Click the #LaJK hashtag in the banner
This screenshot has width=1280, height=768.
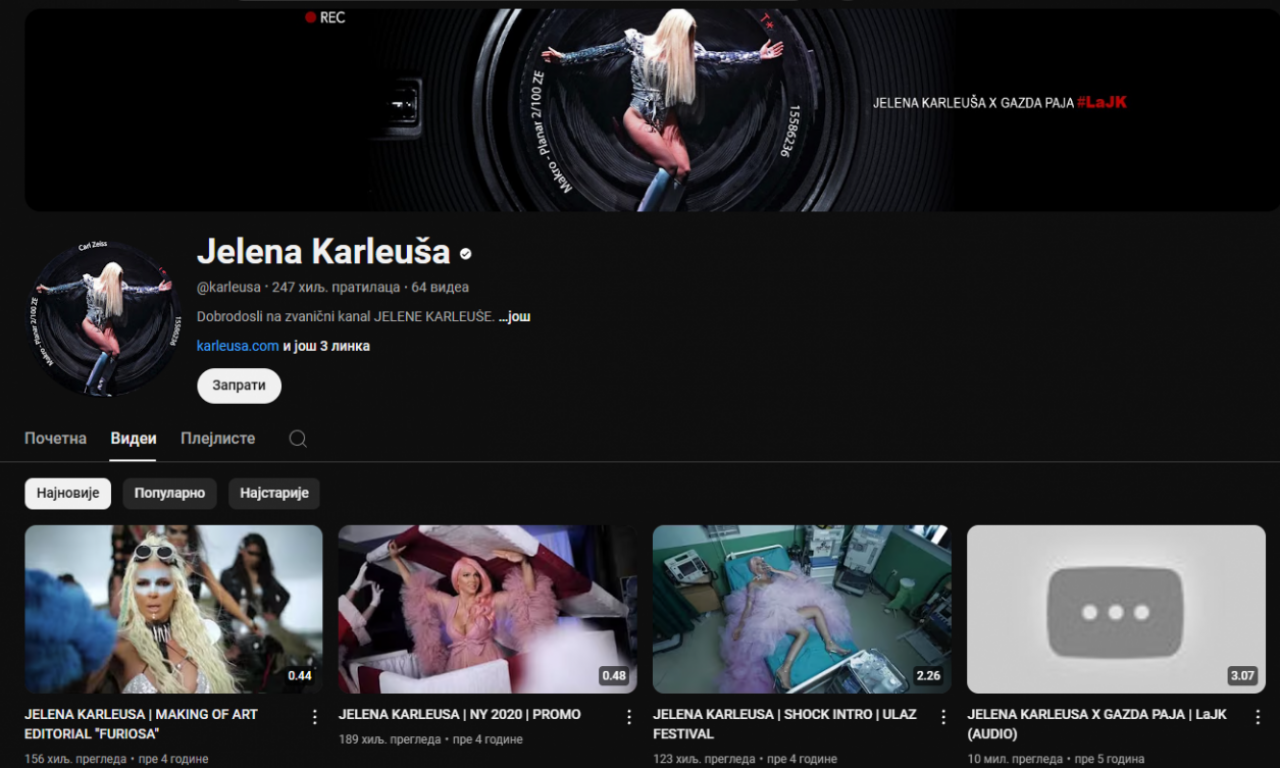click(1102, 102)
